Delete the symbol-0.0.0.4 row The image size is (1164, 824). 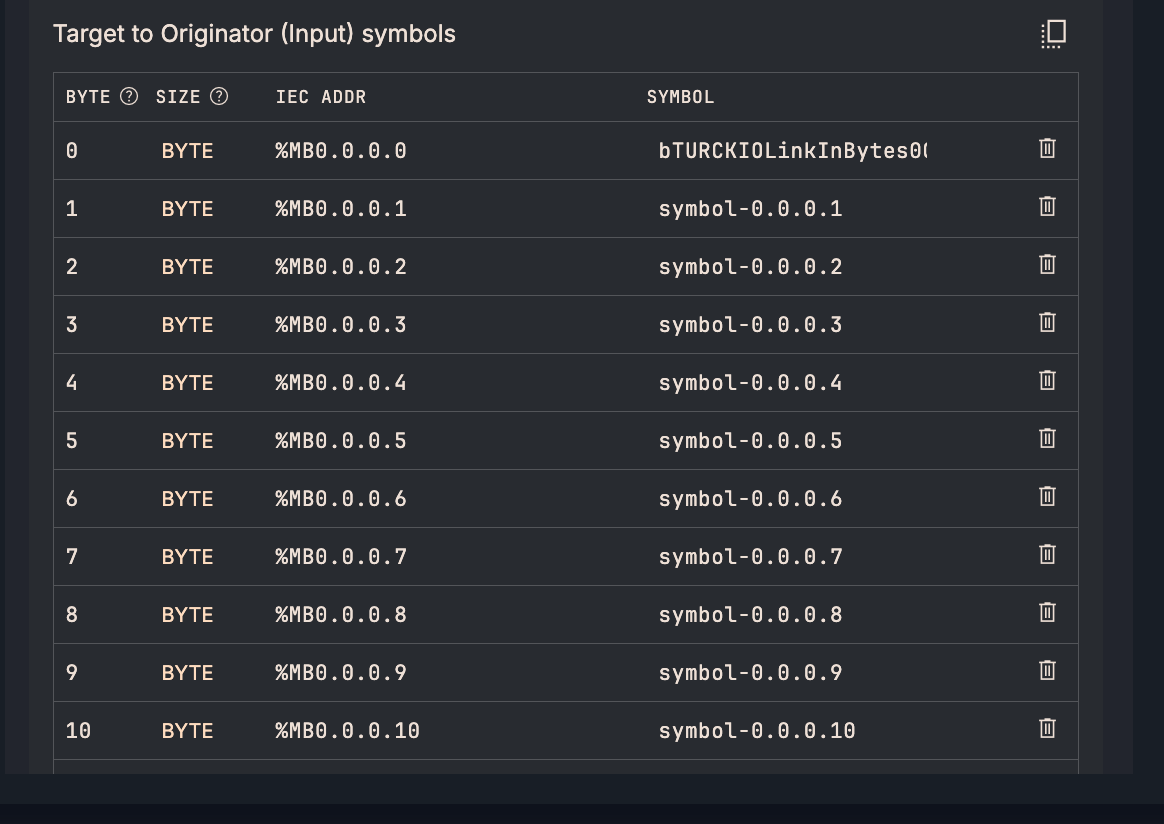tap(1047, 381)
